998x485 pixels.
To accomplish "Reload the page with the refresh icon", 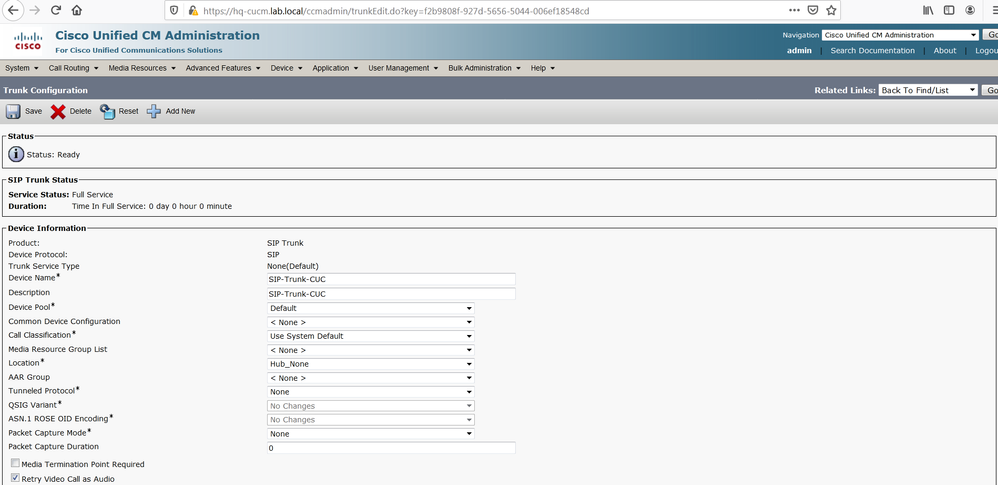I will (x=55, y=10).
